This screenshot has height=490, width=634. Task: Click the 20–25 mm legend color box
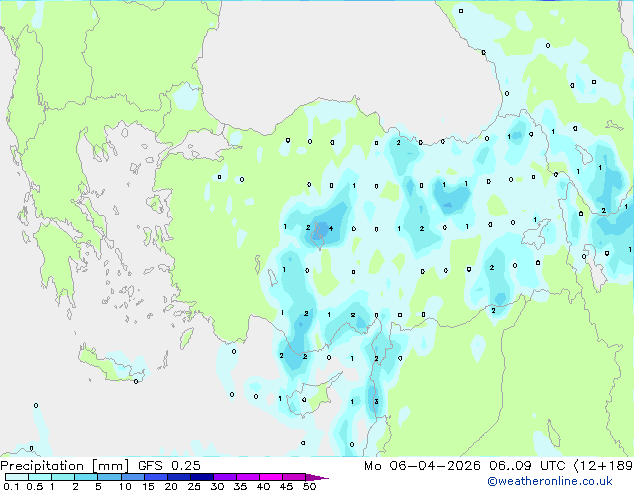178,477
